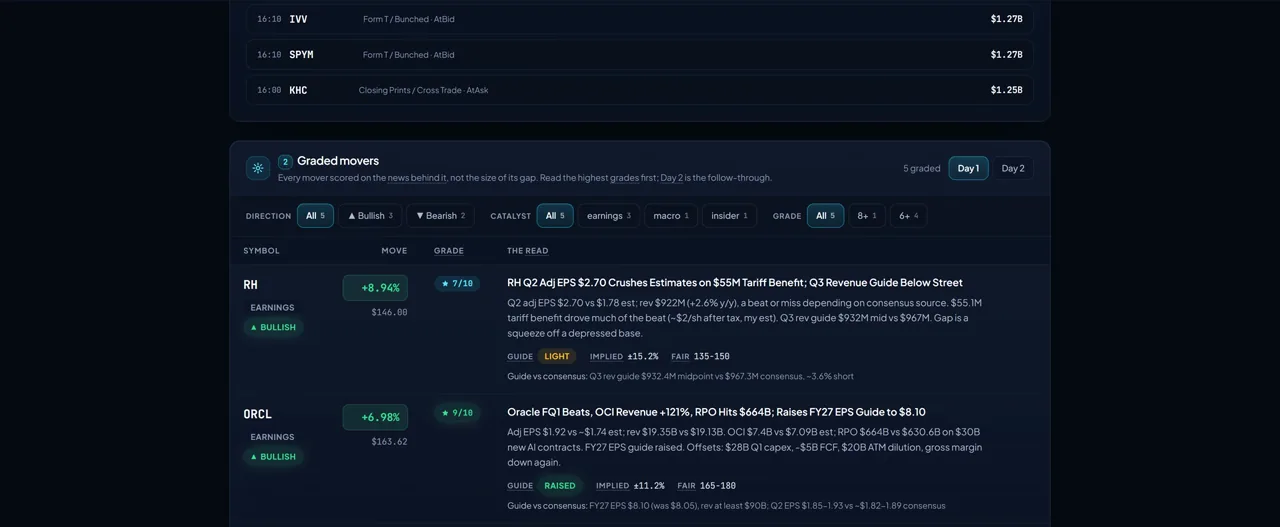Click the LIGHT guide badge
Image resolution: width=1280 pixels, height=527 pixels.
click(x=557, y=356)
